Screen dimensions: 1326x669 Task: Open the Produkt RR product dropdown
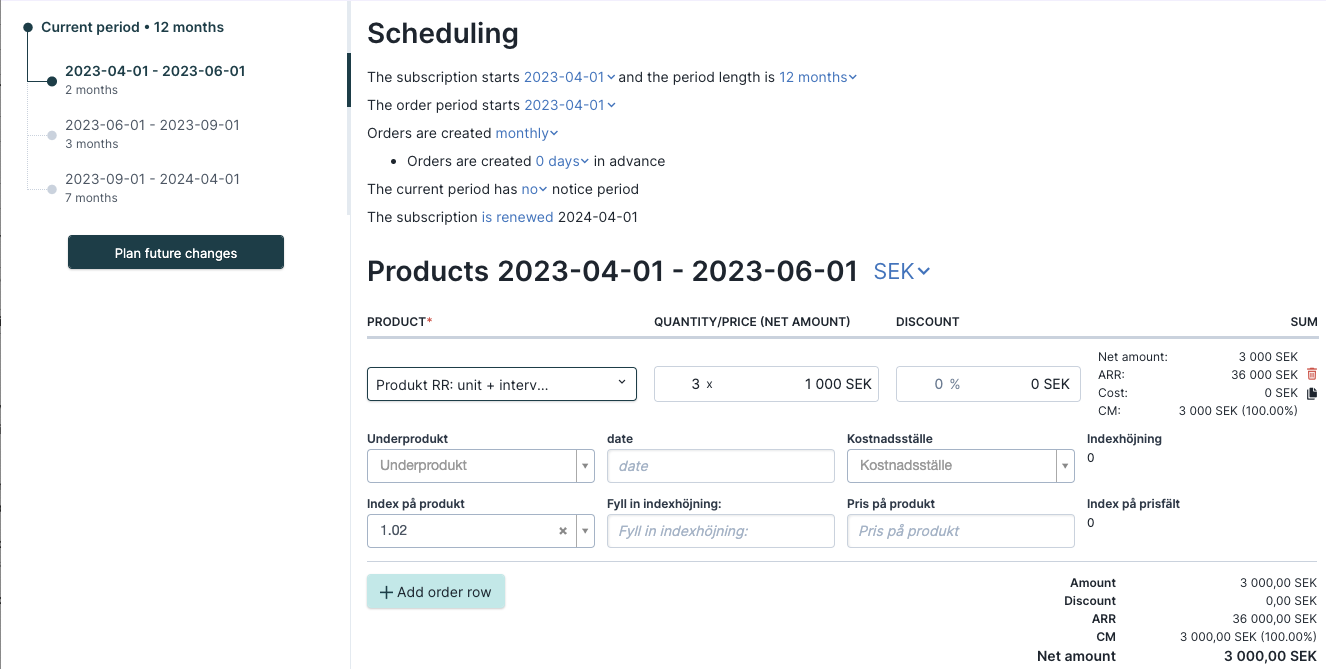click(502, 384)
